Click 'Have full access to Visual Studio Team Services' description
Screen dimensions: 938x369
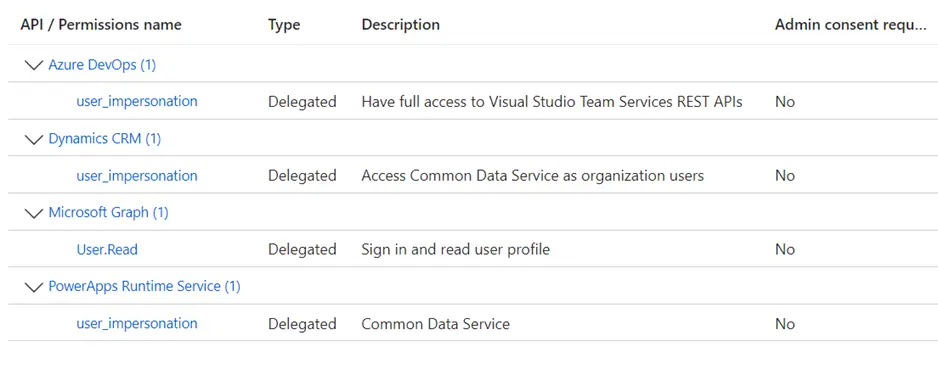point(552,102)
